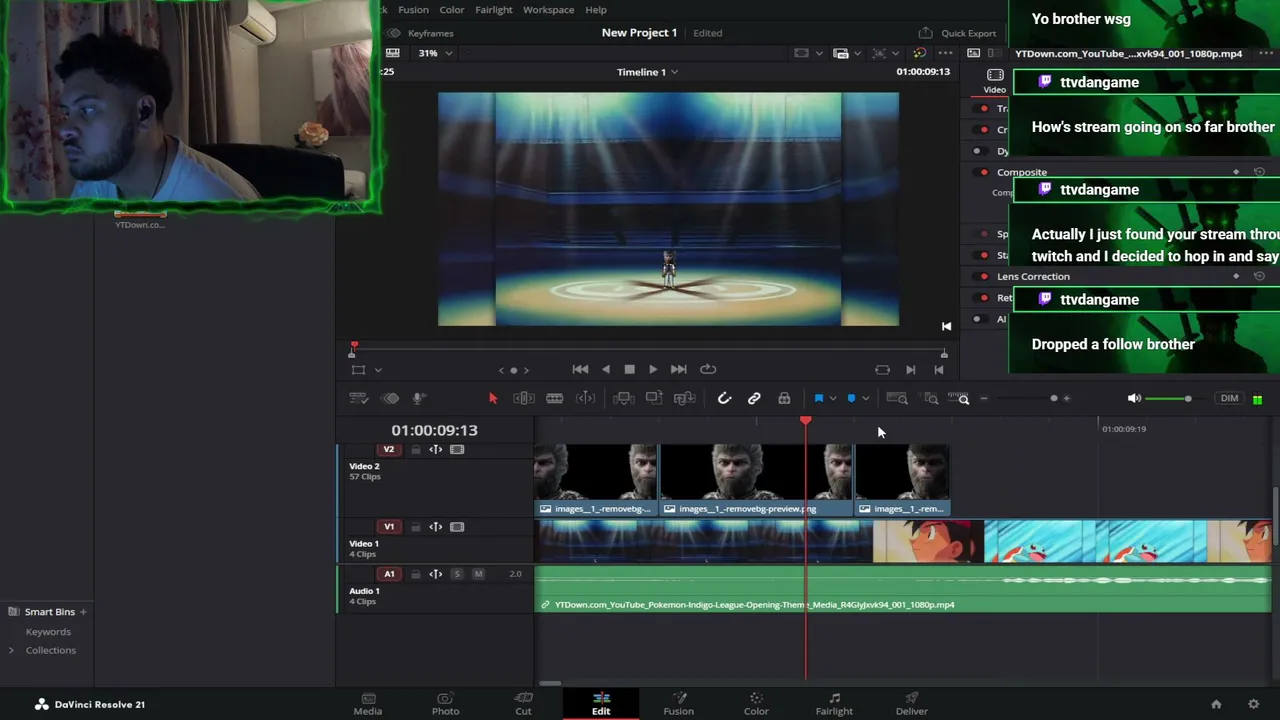Open the Keyframes panel
This screenshot has width=1280, height=720.
pyautogui.click(x=420, y=33)
